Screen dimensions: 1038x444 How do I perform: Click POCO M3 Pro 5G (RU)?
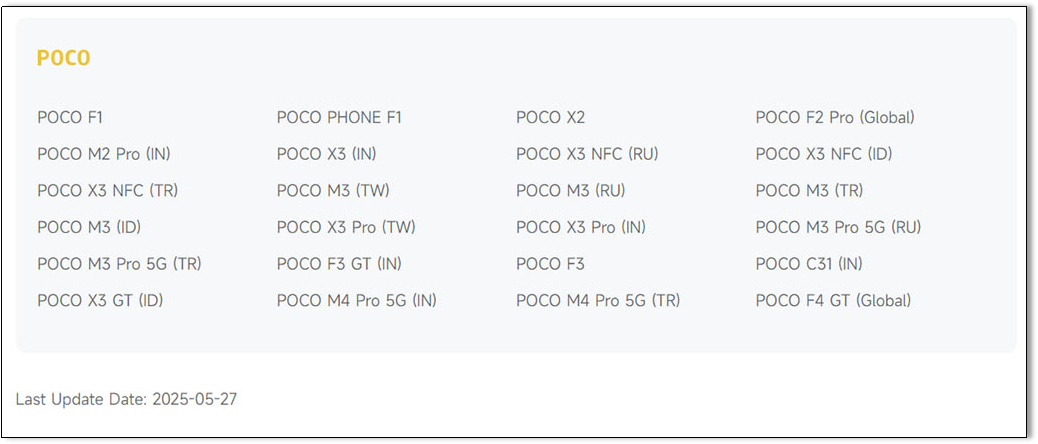pos(838,228)
